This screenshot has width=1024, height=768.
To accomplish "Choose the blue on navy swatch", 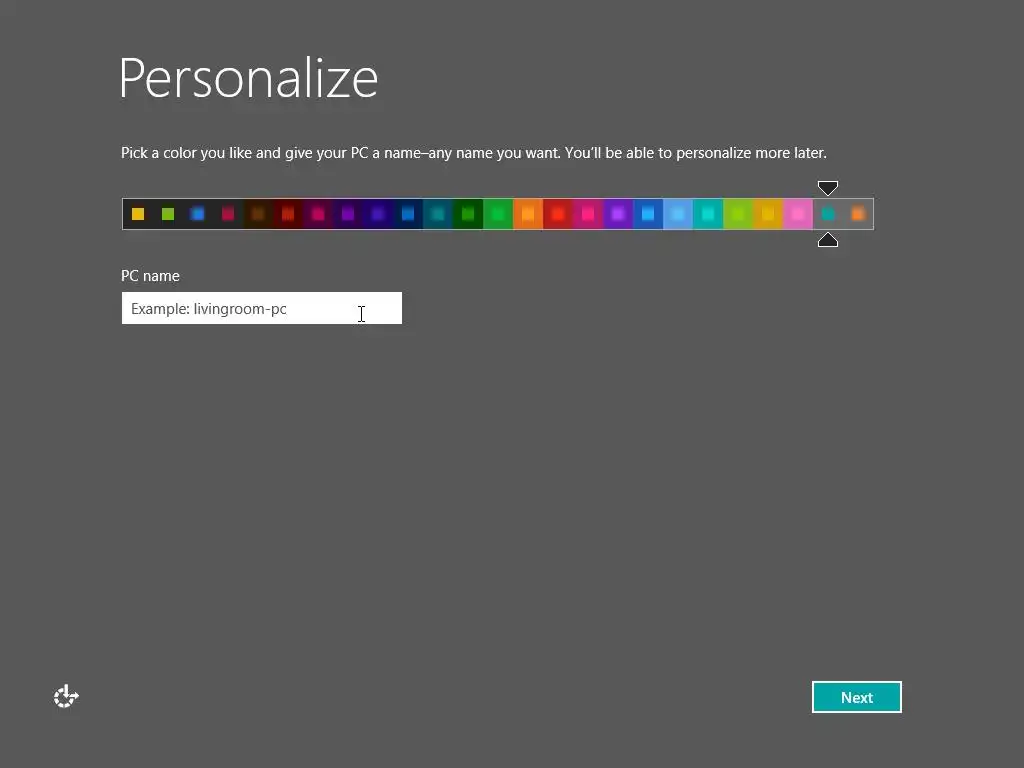I will tap(408, 214).
